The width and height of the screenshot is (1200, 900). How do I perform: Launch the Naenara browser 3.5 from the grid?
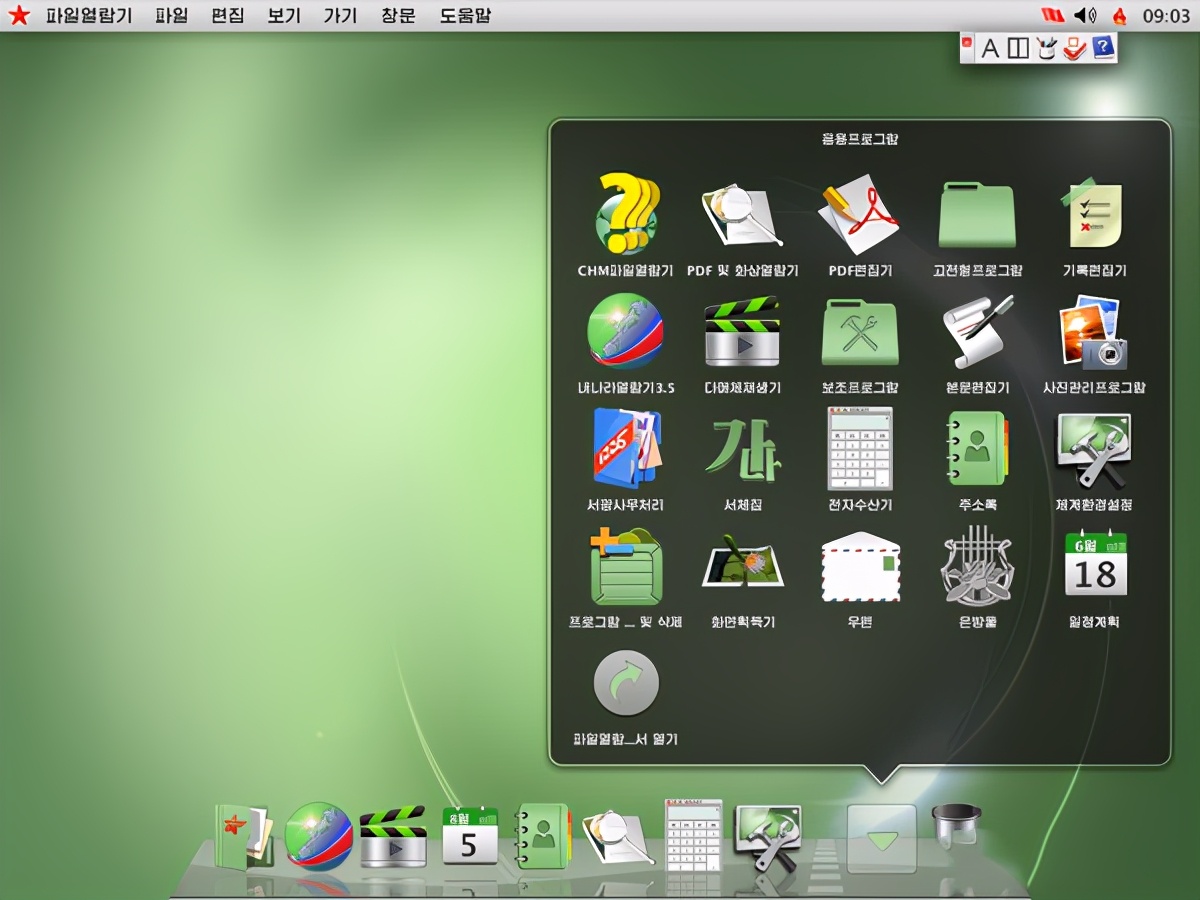(625, 332)
